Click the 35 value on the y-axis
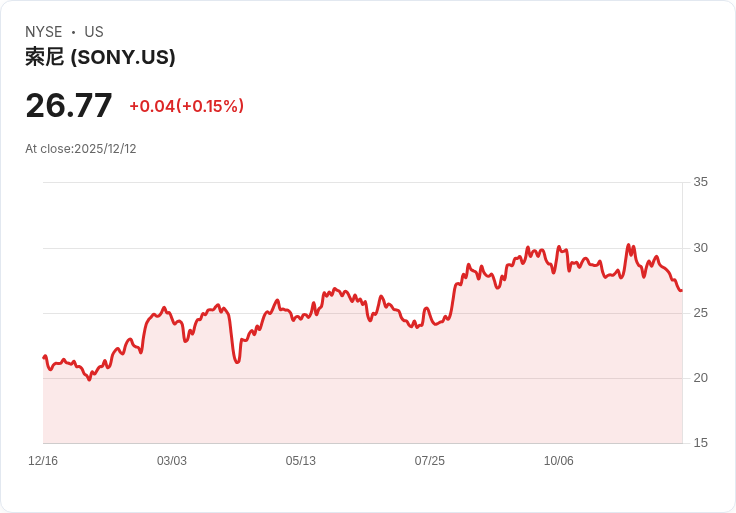Screen dimensions: 736x513 click(x=700, y=182)
